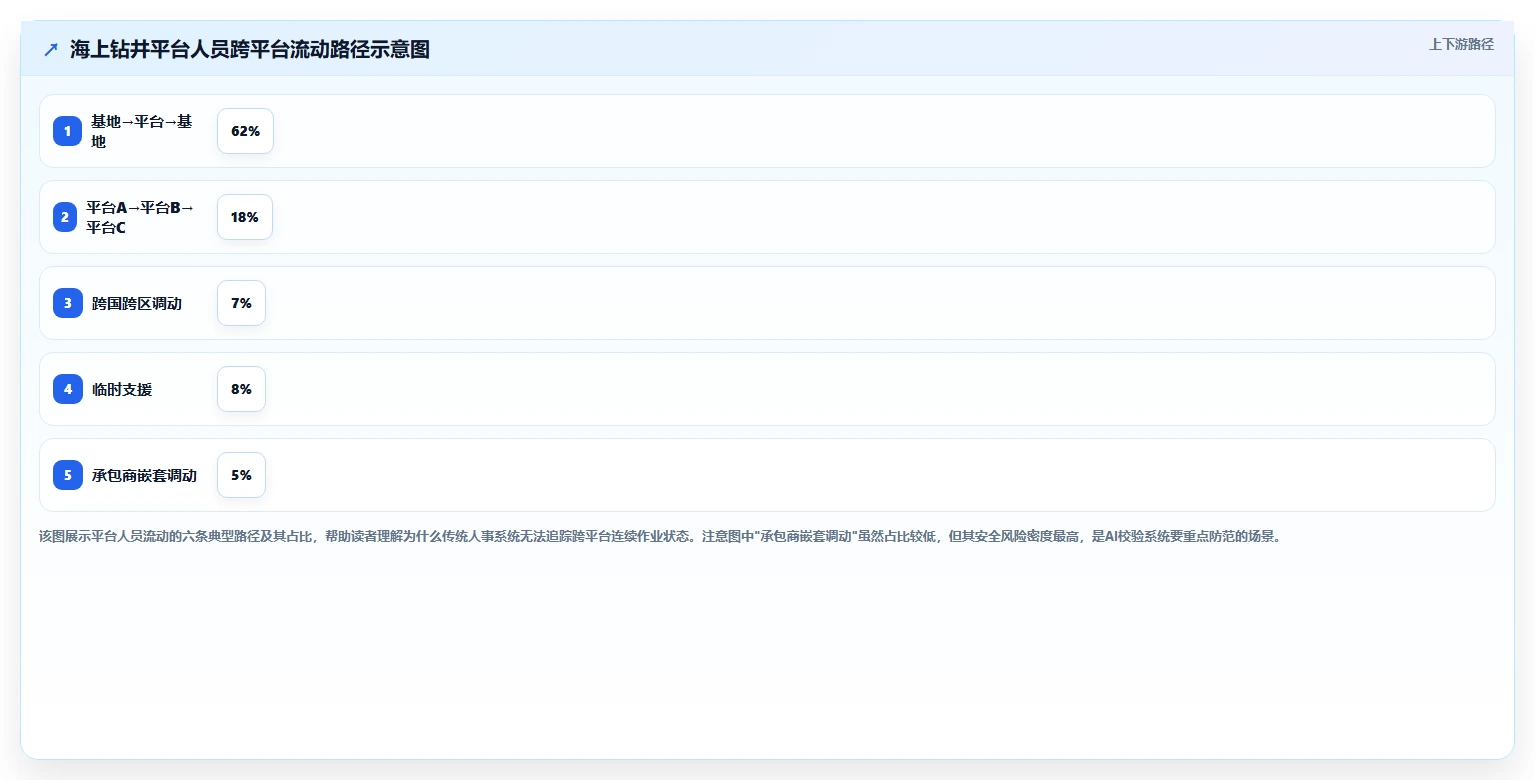Image resolution: width=1535 pixels, height=780 pixels.
Task: Click the 平台A→平台B→平台C path label
Action: click(140, 217)
